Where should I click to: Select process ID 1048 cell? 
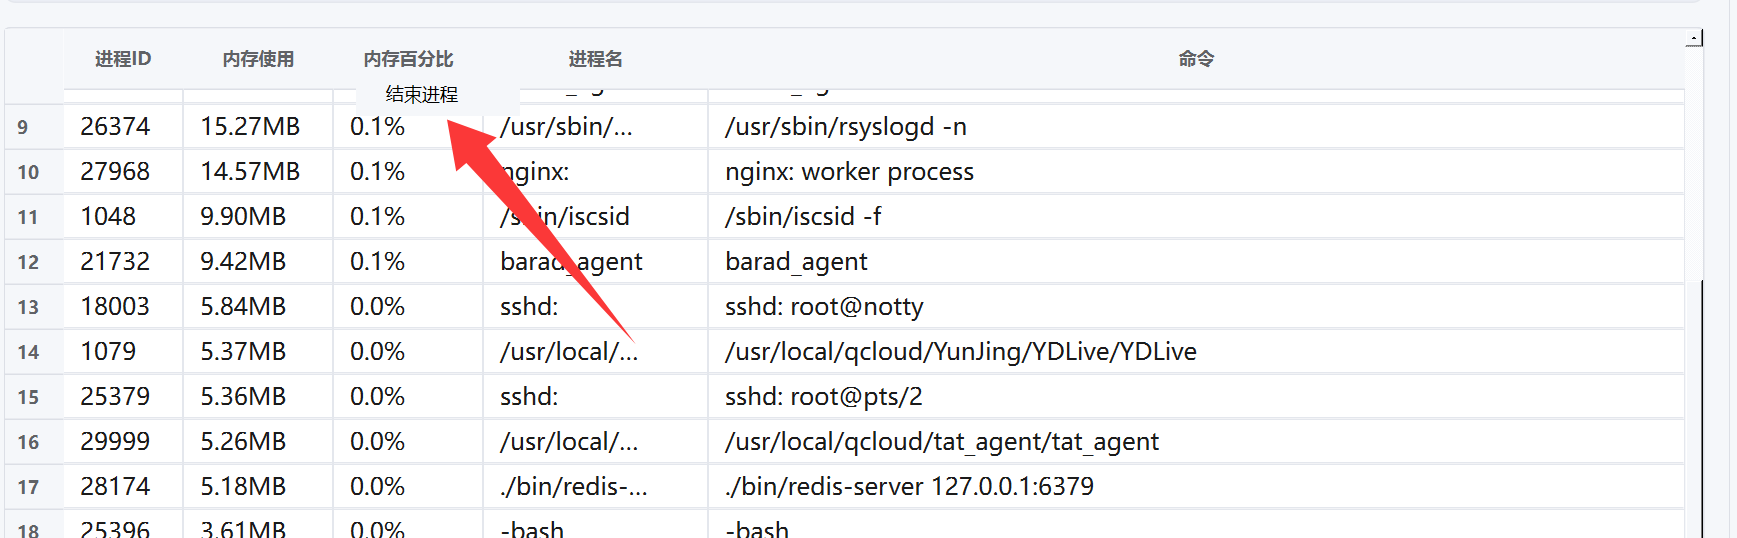click(x=123, y=217)
